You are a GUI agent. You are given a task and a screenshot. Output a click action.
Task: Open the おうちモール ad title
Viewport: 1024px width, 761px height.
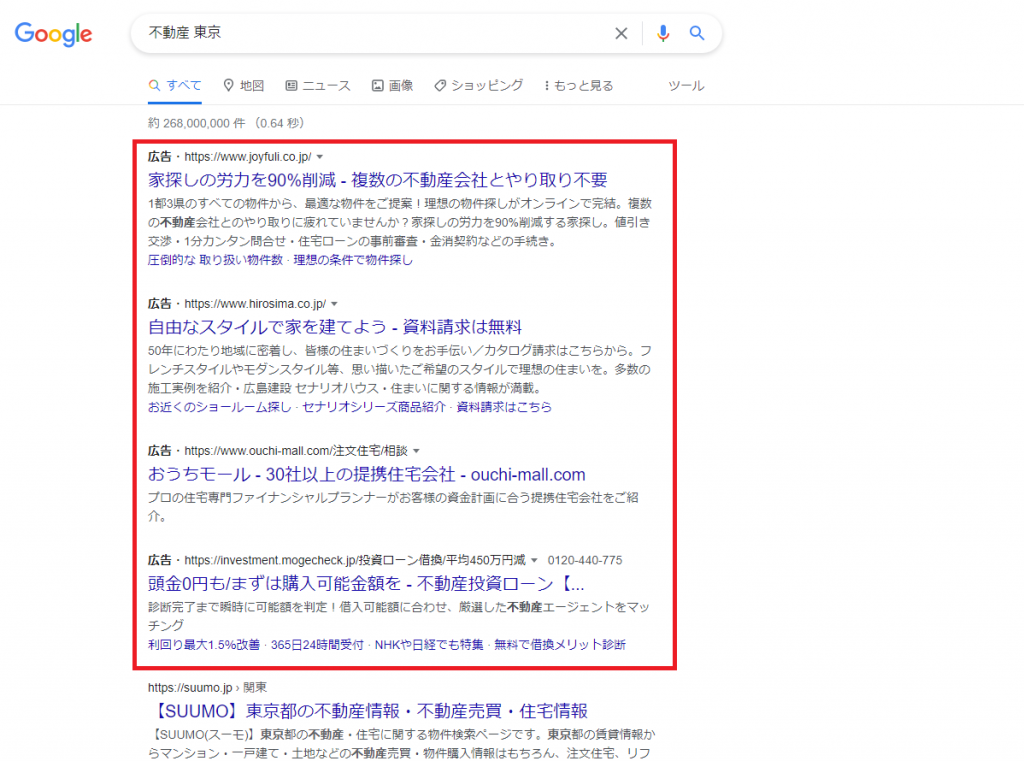[x=366, y=474]
